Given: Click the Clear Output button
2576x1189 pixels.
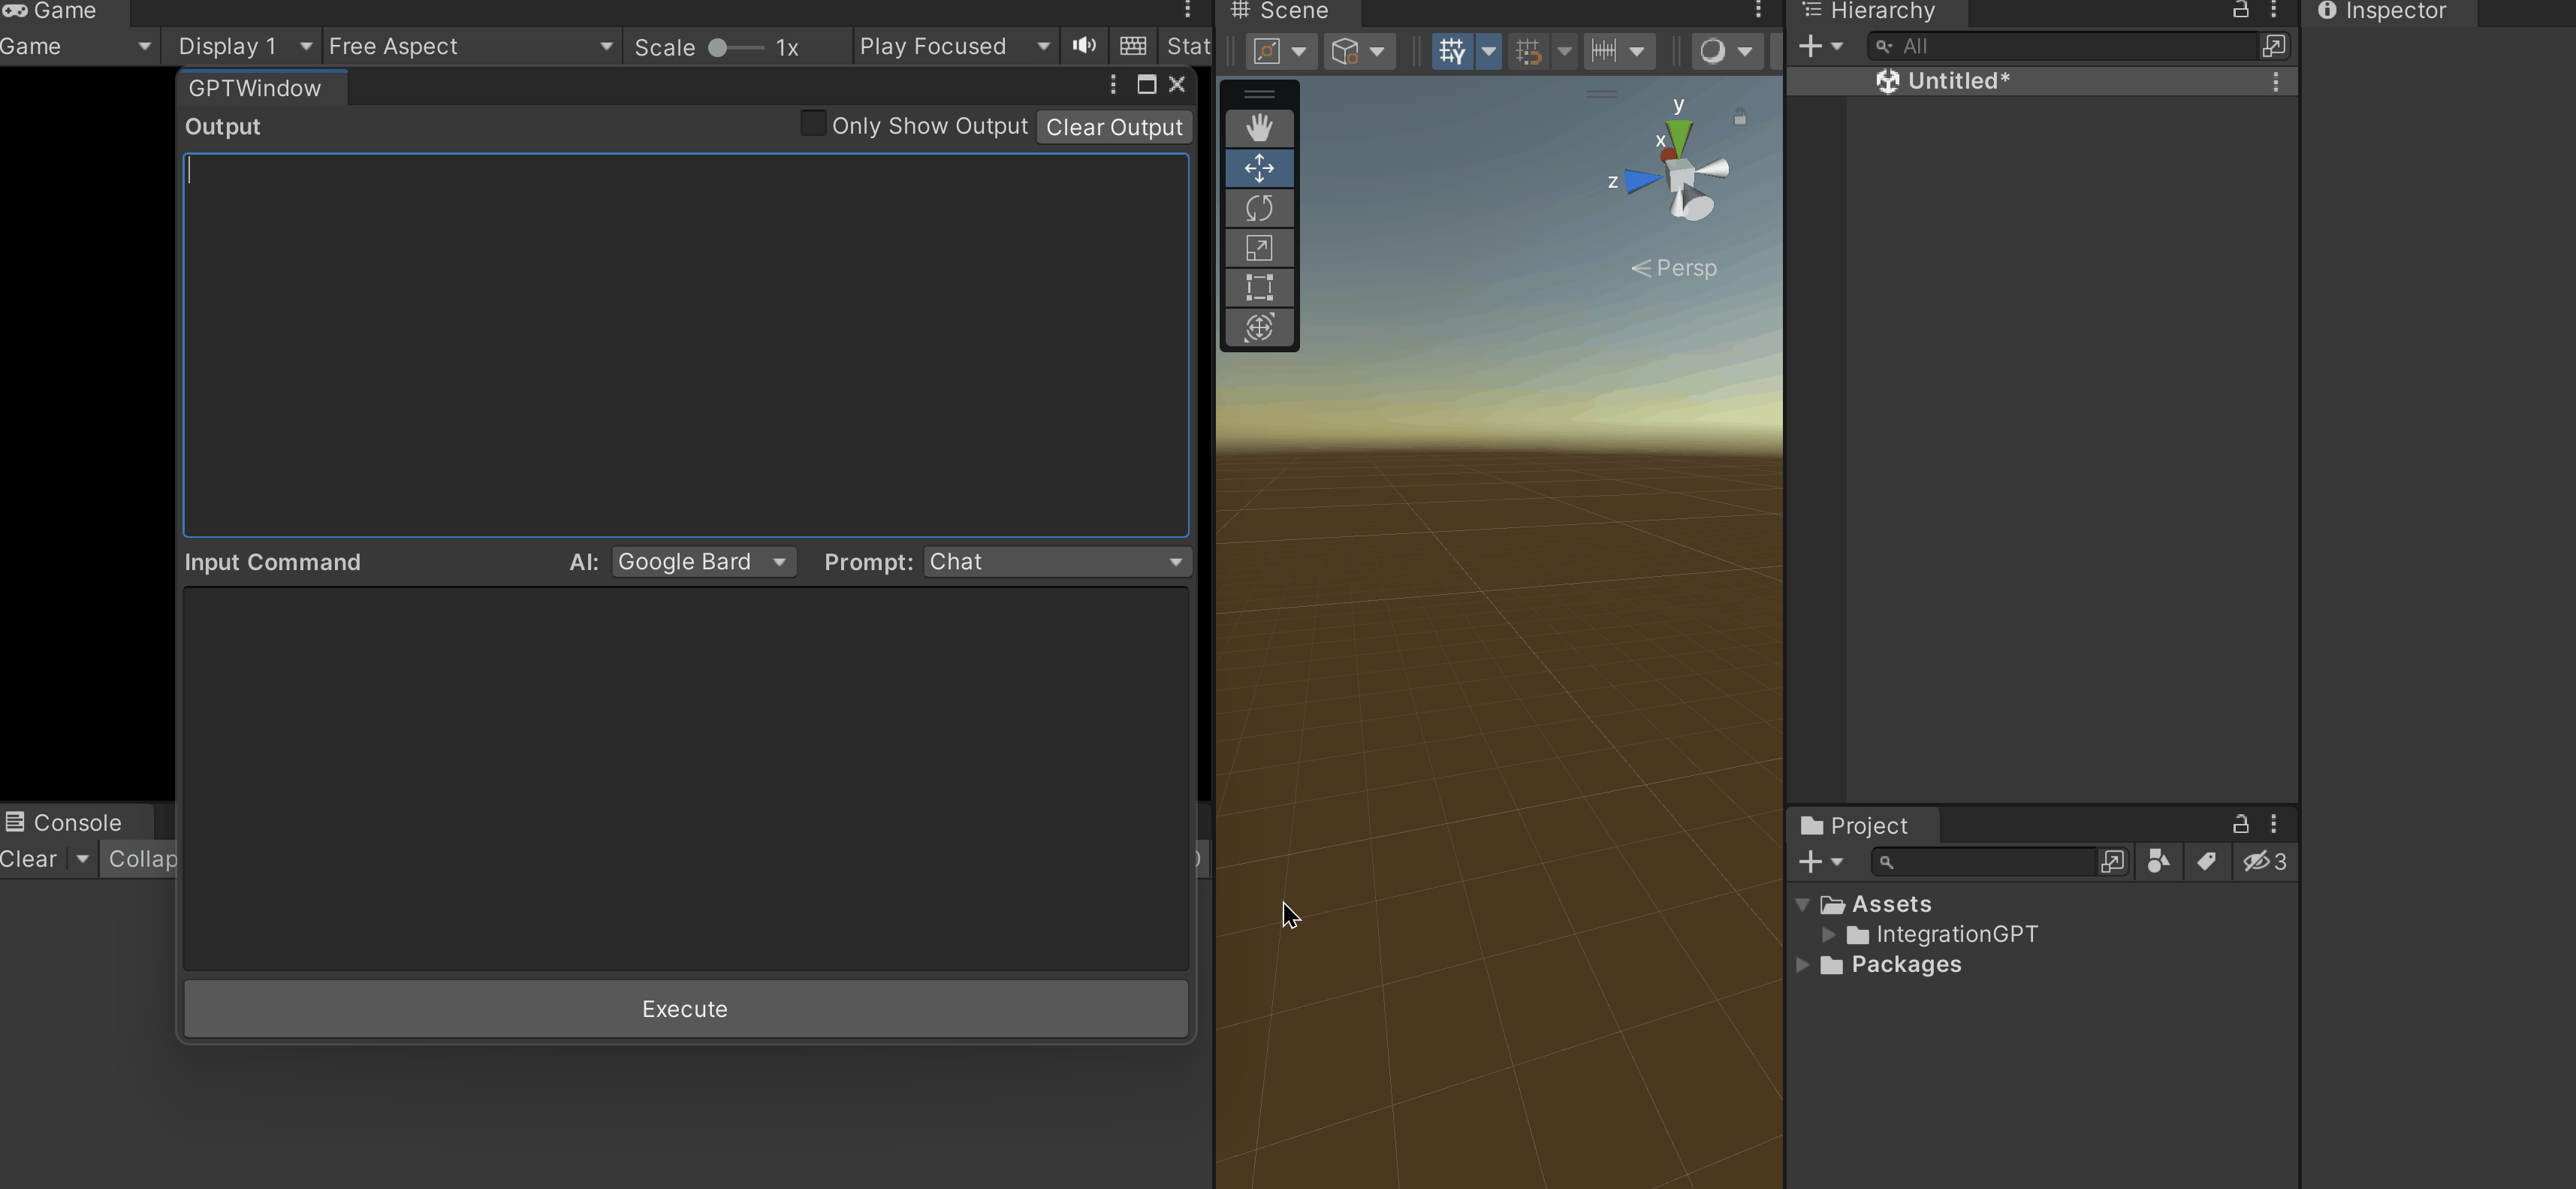Looking at the screenshot, I should [x=1114, y=127].
